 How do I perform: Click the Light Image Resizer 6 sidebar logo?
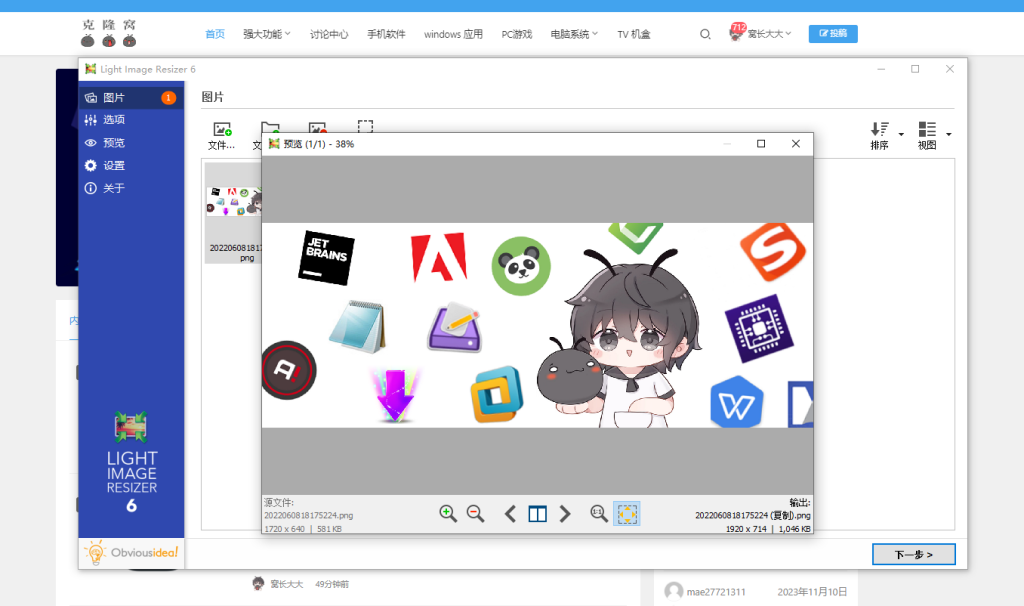[132, 462]
